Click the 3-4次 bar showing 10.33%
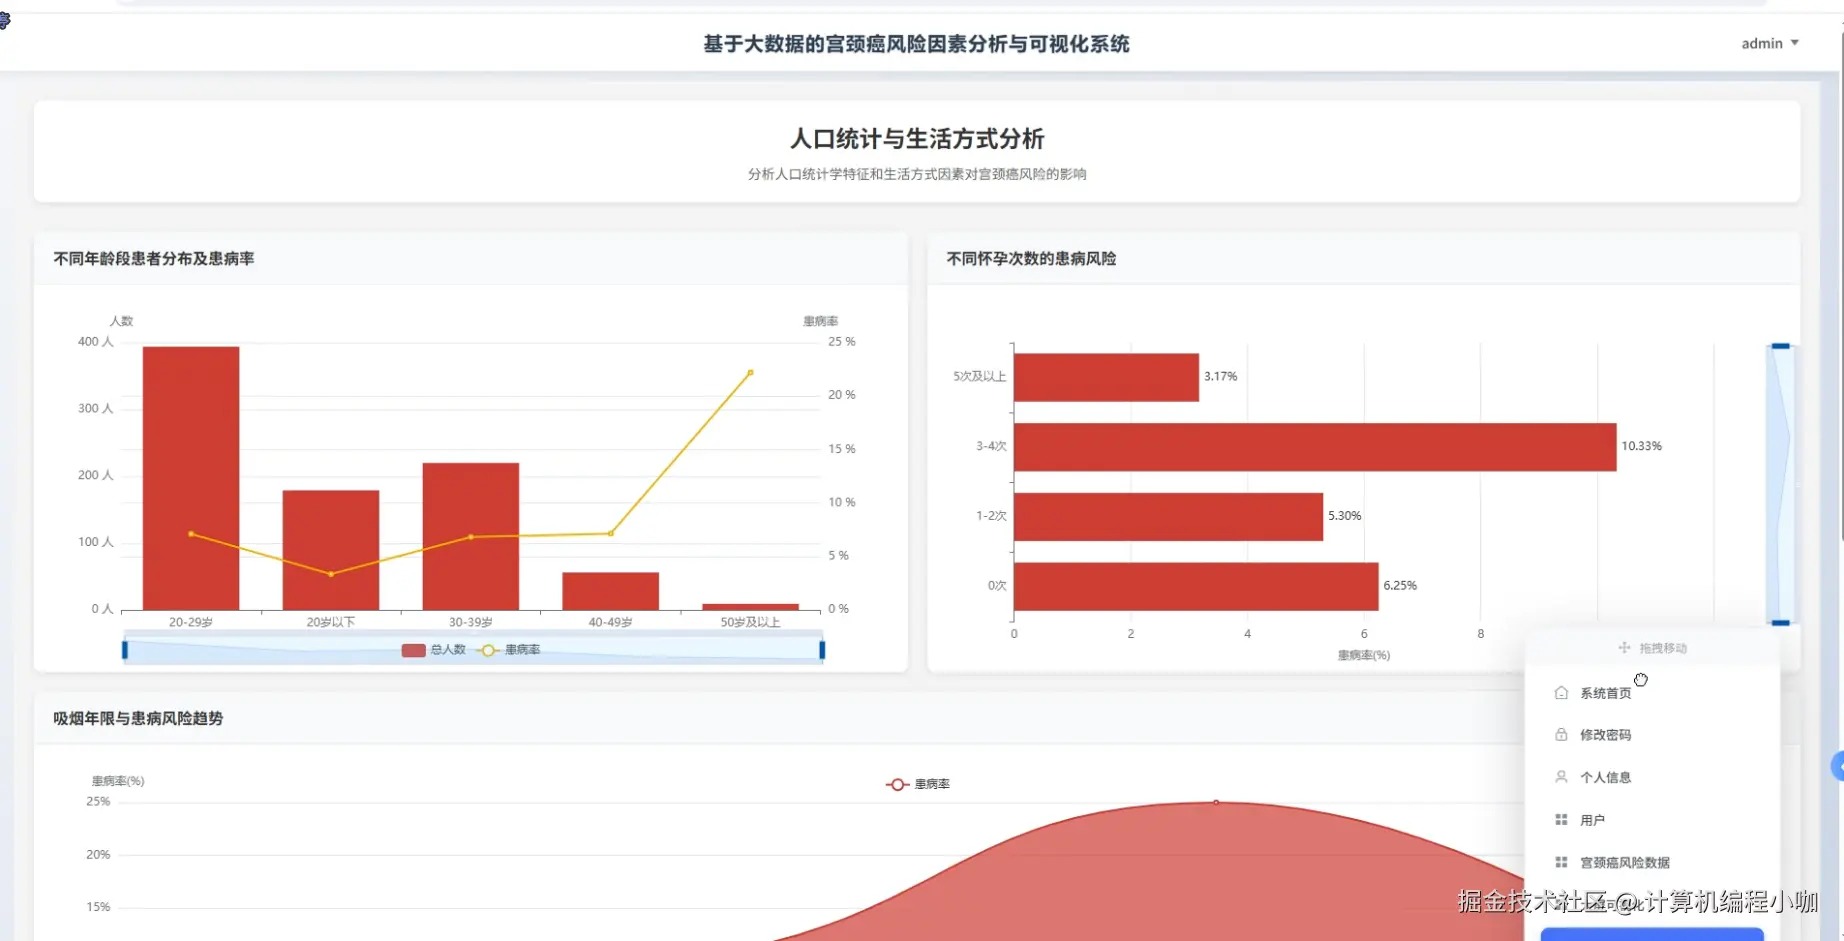Image resolution: width=1844 pixels, height=941 pixels. [1315, 447]
